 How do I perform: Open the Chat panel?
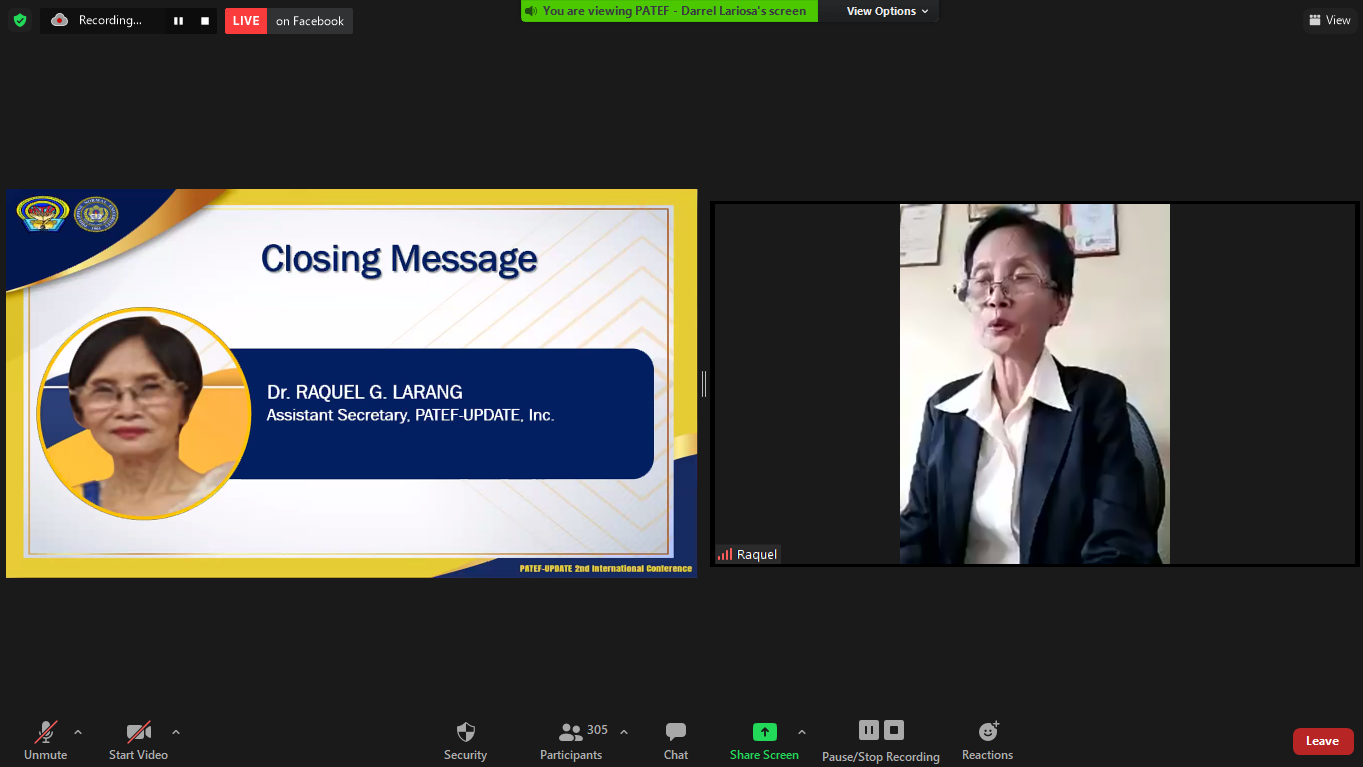click(676, 739)
